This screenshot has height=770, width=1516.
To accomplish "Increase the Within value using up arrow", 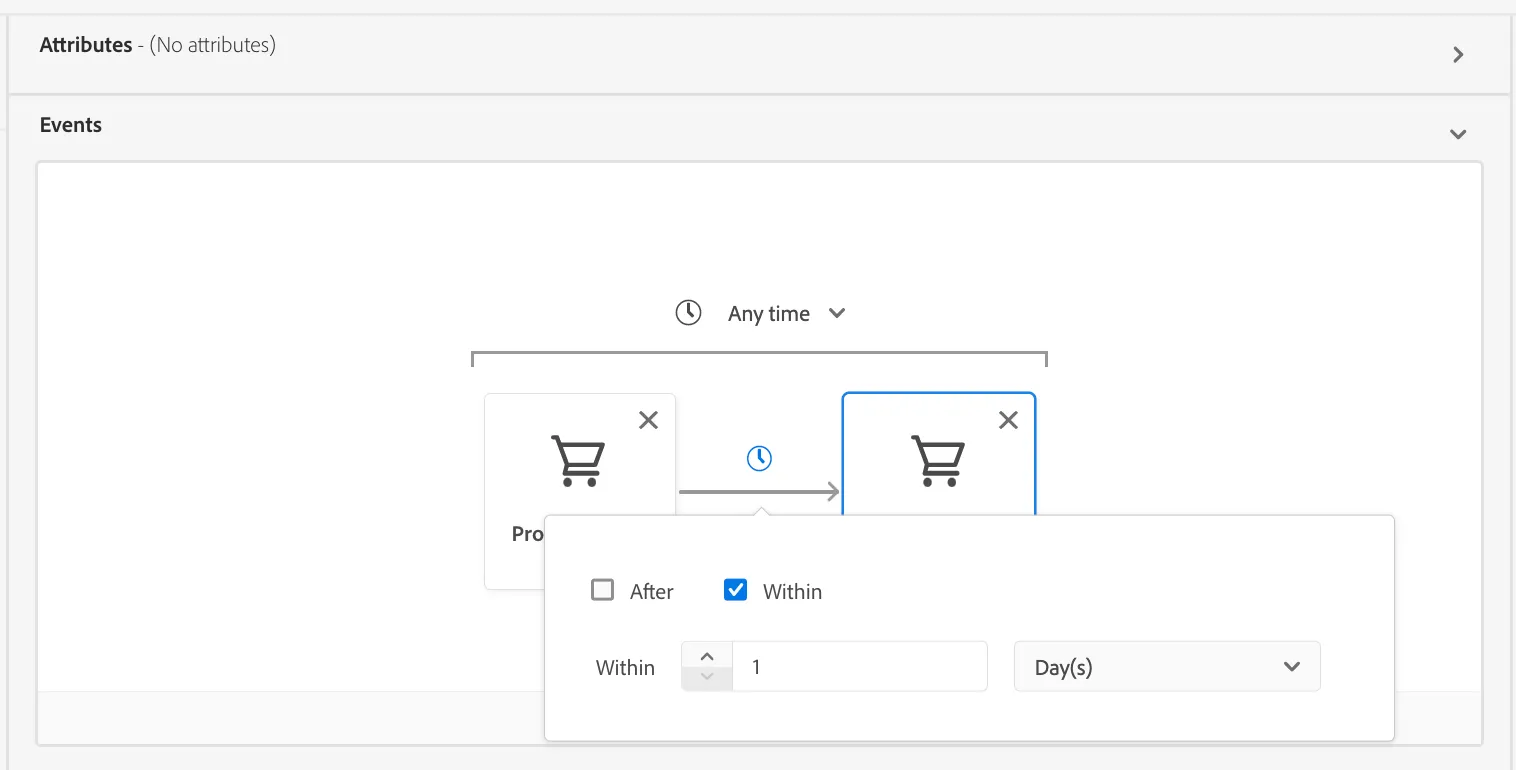I will (707, 656).
